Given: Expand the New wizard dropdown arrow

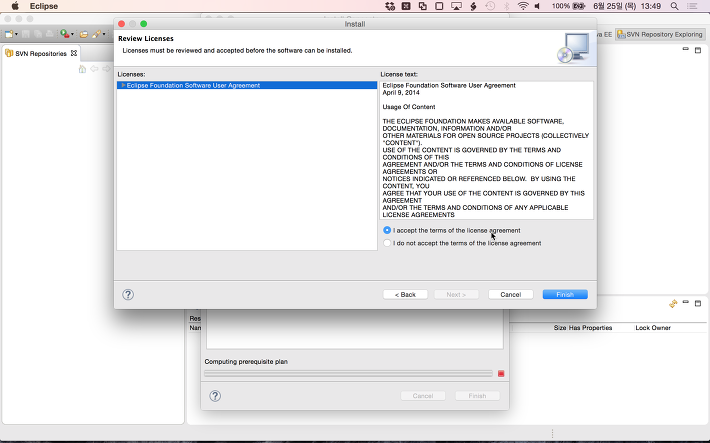Looking at the screenshot, I should [x=16, y=34].
